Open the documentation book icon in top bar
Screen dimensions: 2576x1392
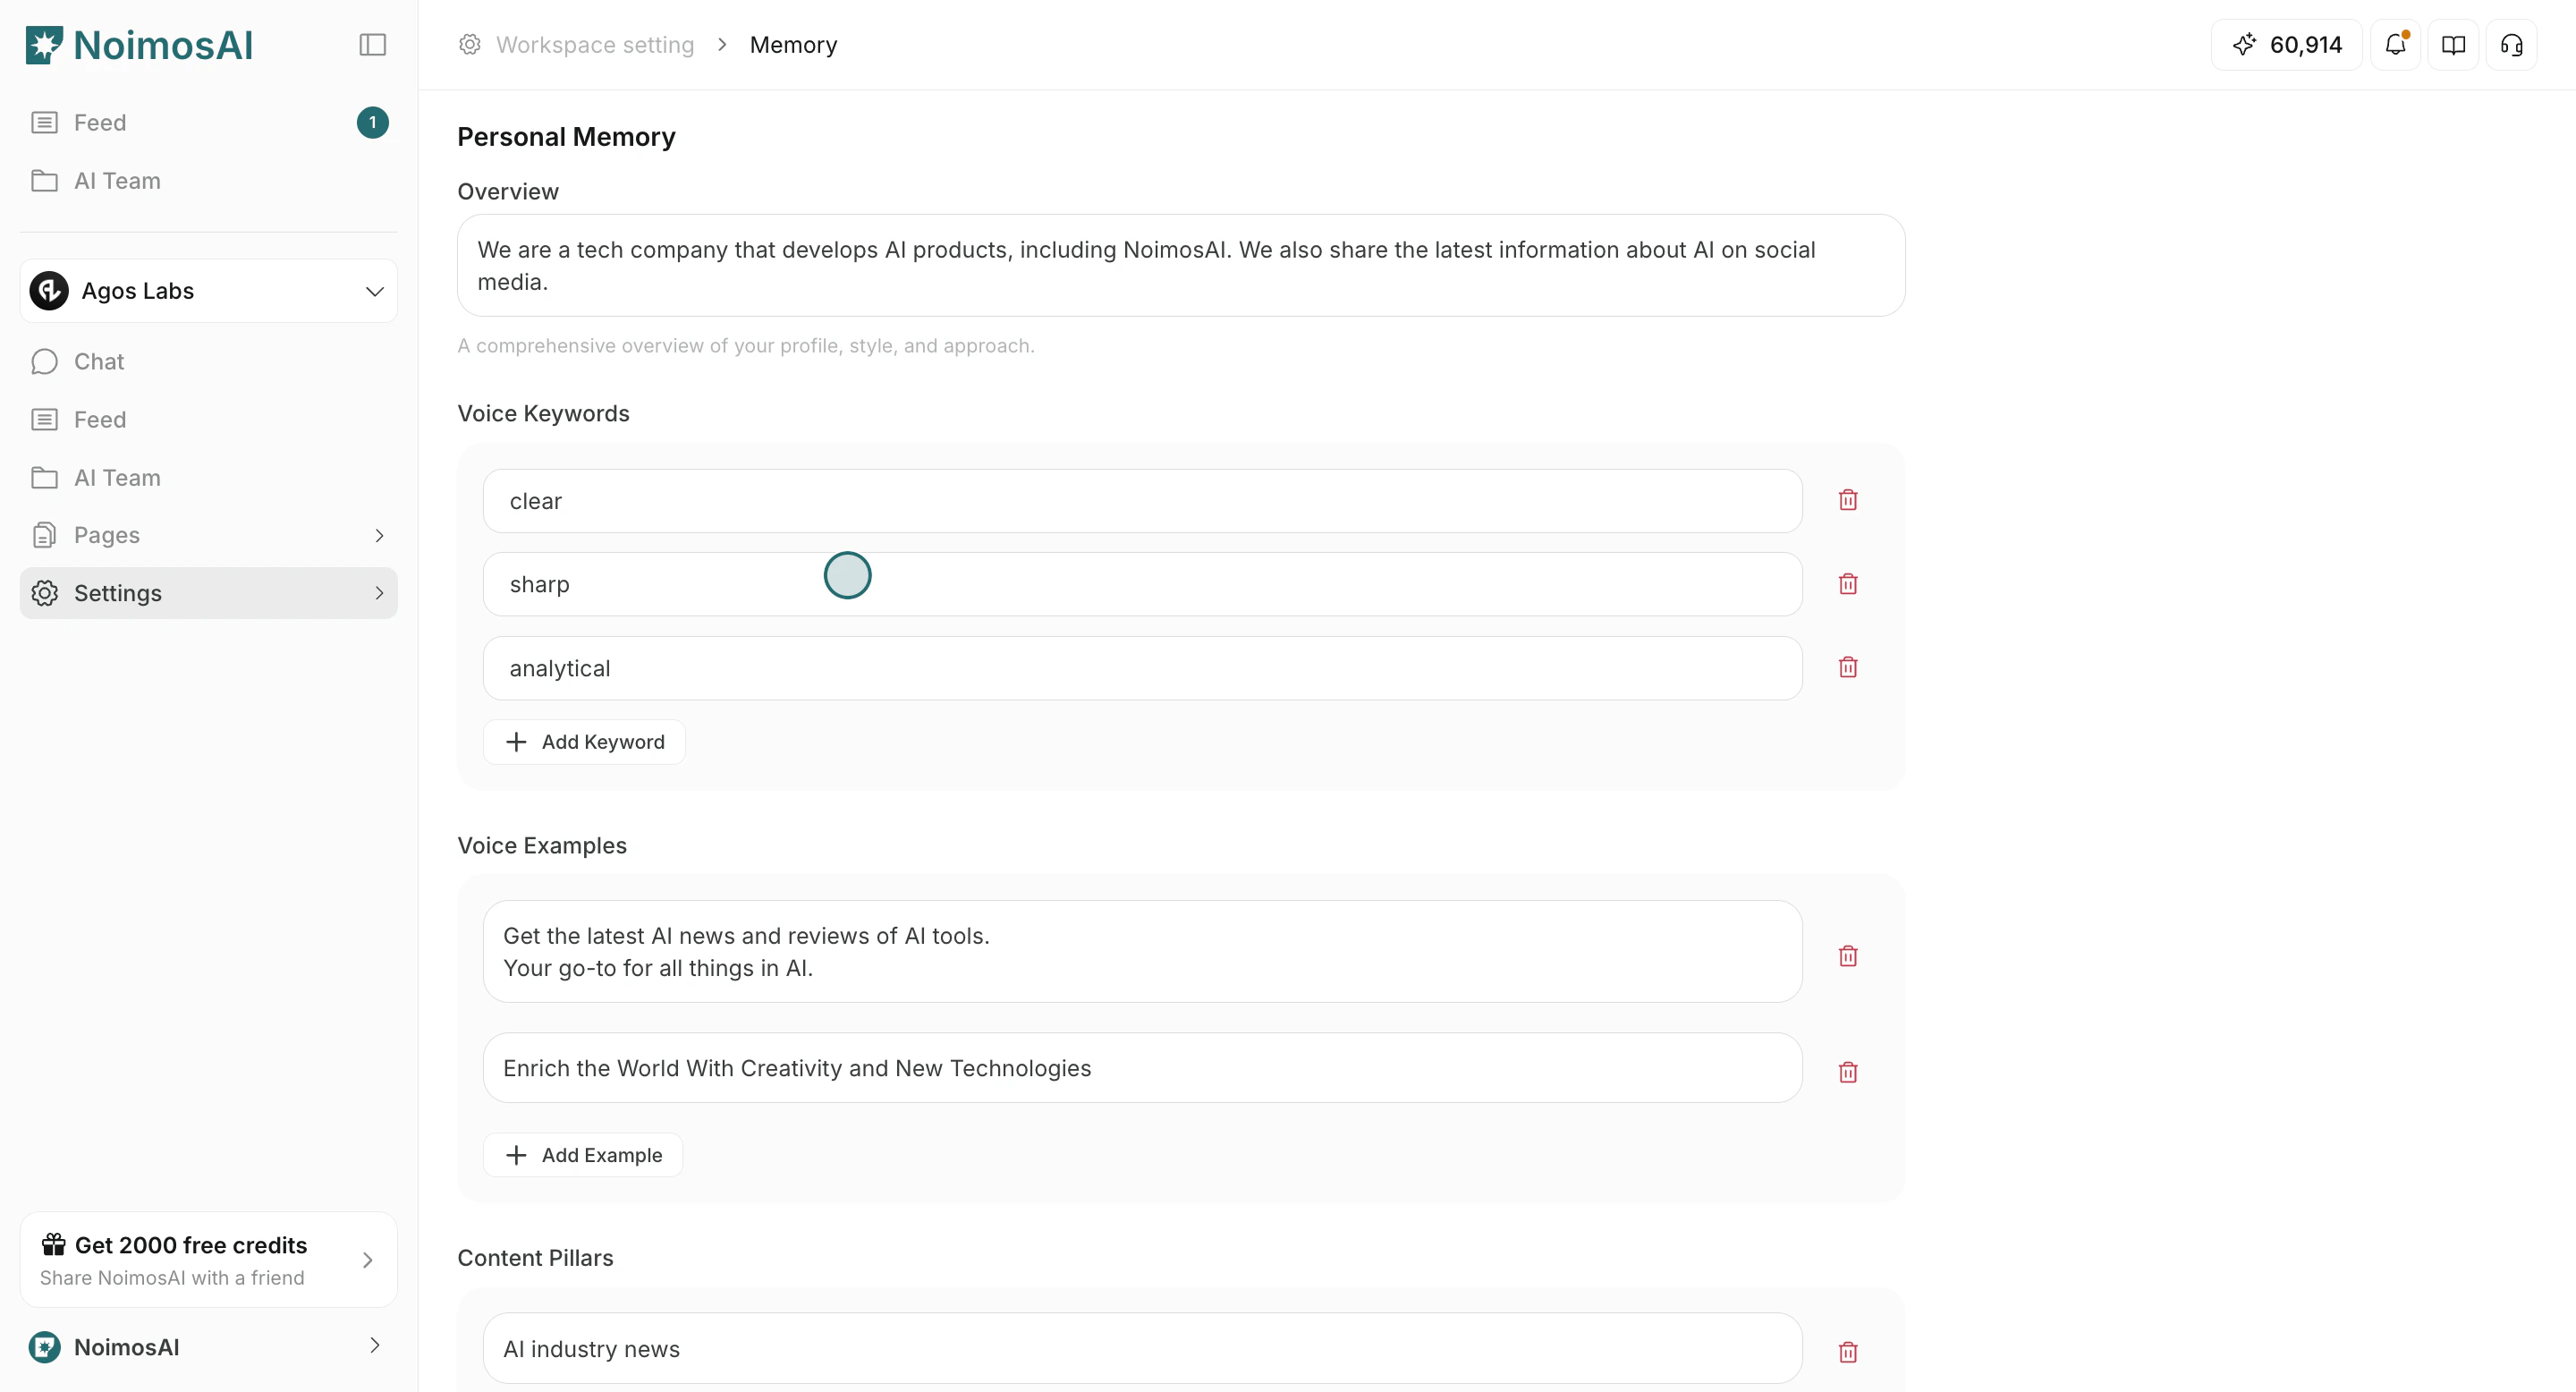click(2453, 44)
